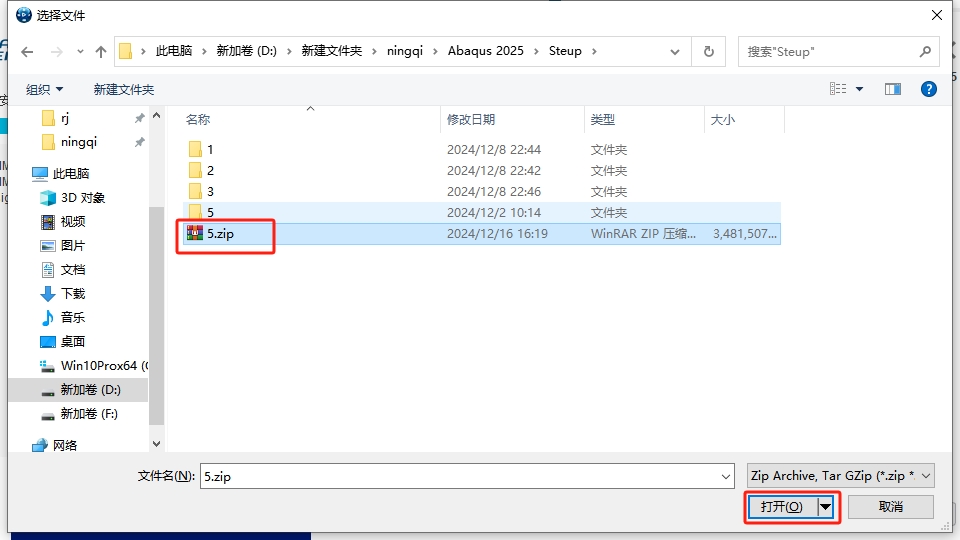Open folder 2 in the file list

(x=210, y=170)
